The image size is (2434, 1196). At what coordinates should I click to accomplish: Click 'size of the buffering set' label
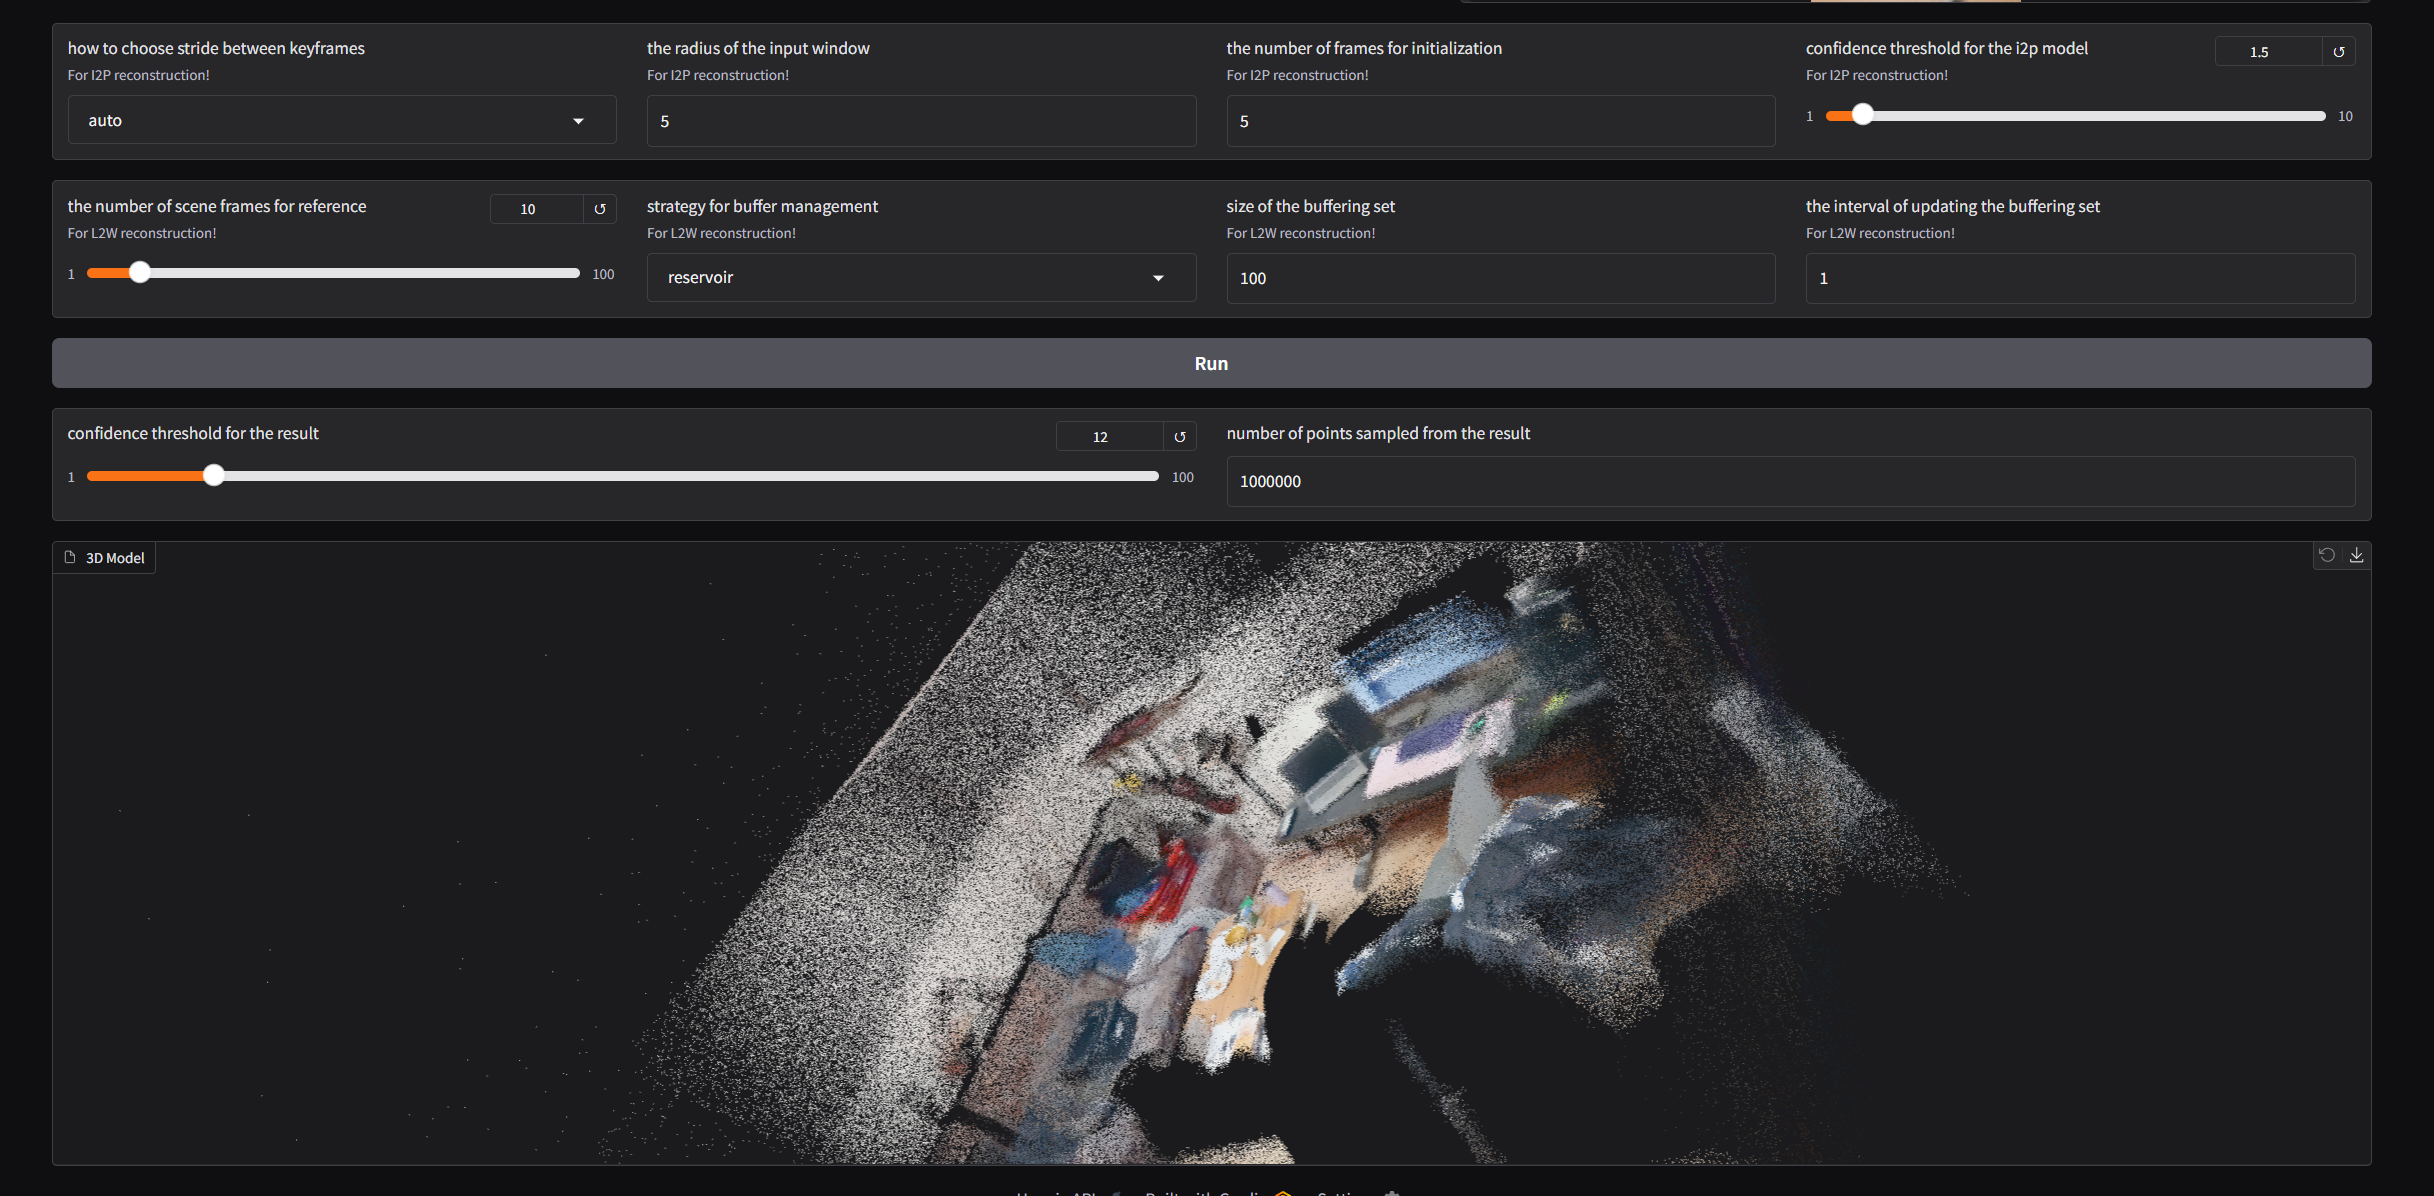tap(1310, 206)
